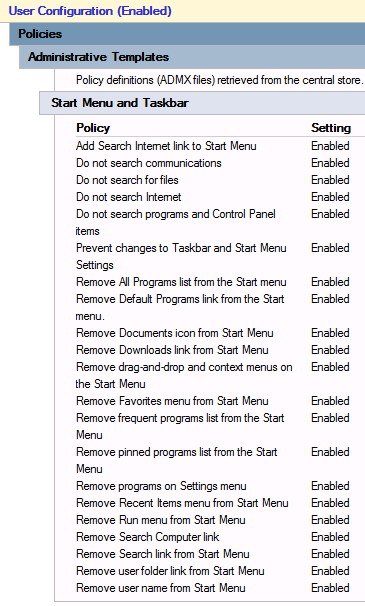Select Remove programs on Settings menu policy
Viewport: 365px width, 606px height.
[x=161, y=486]
